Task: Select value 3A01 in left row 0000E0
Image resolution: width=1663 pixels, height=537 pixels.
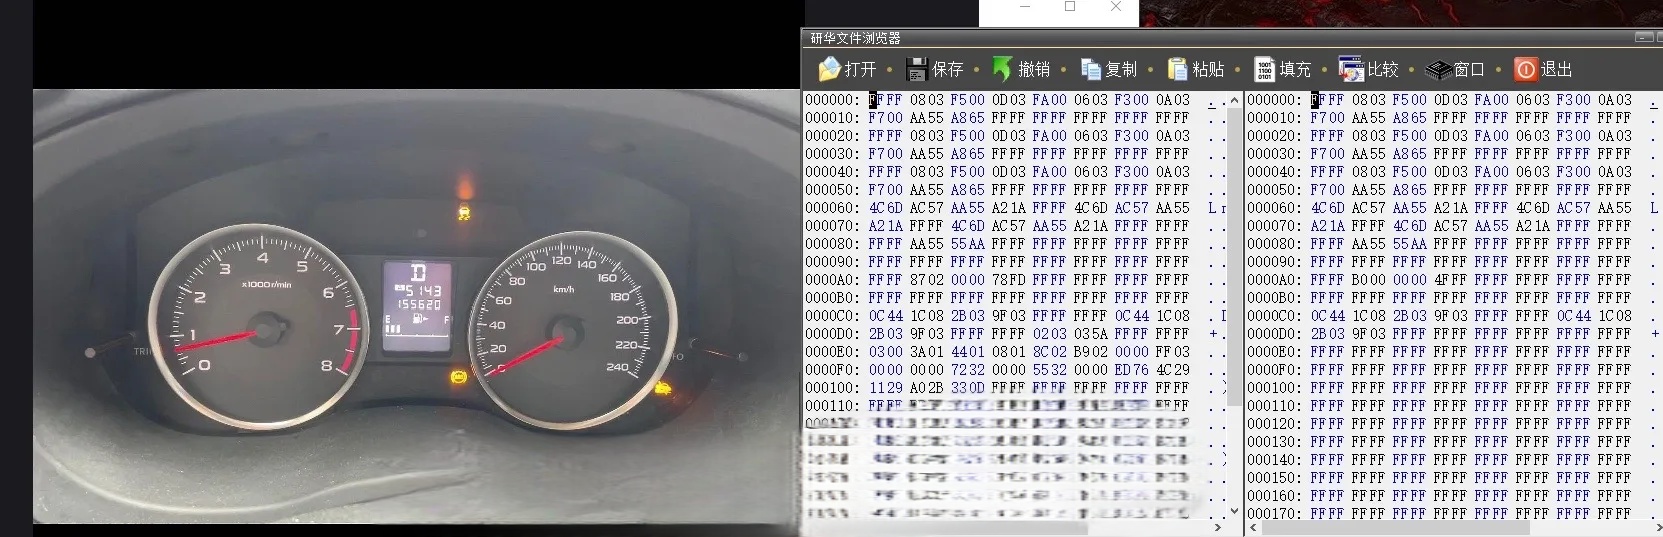Action: pos(926,352)
